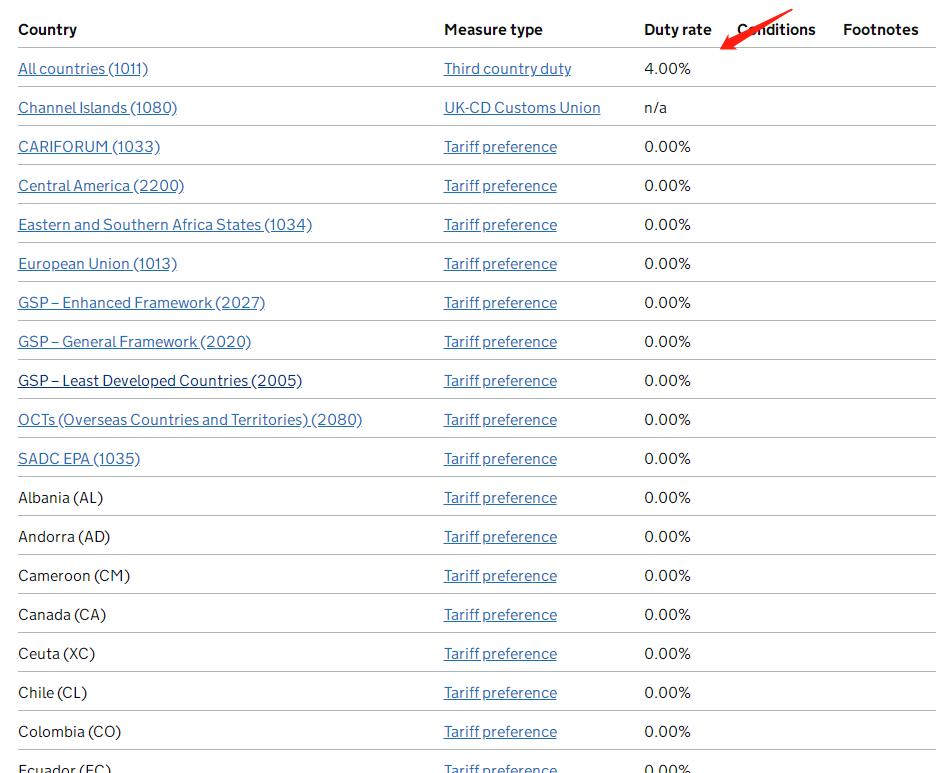Image resolution: width=951 pixels, height=773 pixels.
Task: Click the Country column header
Action: pos(47,30)
